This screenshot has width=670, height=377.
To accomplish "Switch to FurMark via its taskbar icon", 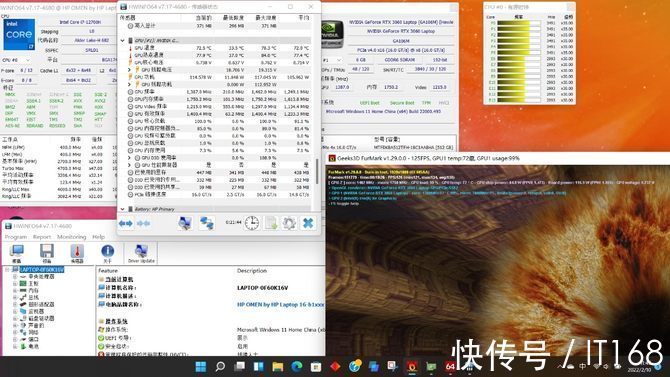I will (x=412, y=367).
